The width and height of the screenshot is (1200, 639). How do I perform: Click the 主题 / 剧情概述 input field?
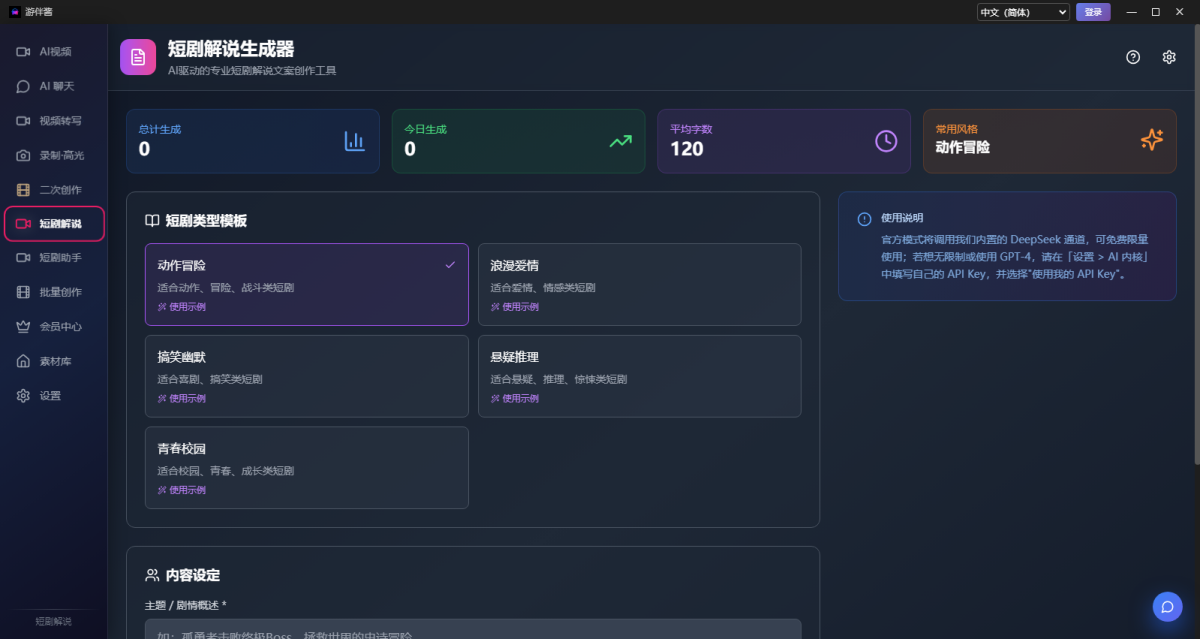coord(472,630)
